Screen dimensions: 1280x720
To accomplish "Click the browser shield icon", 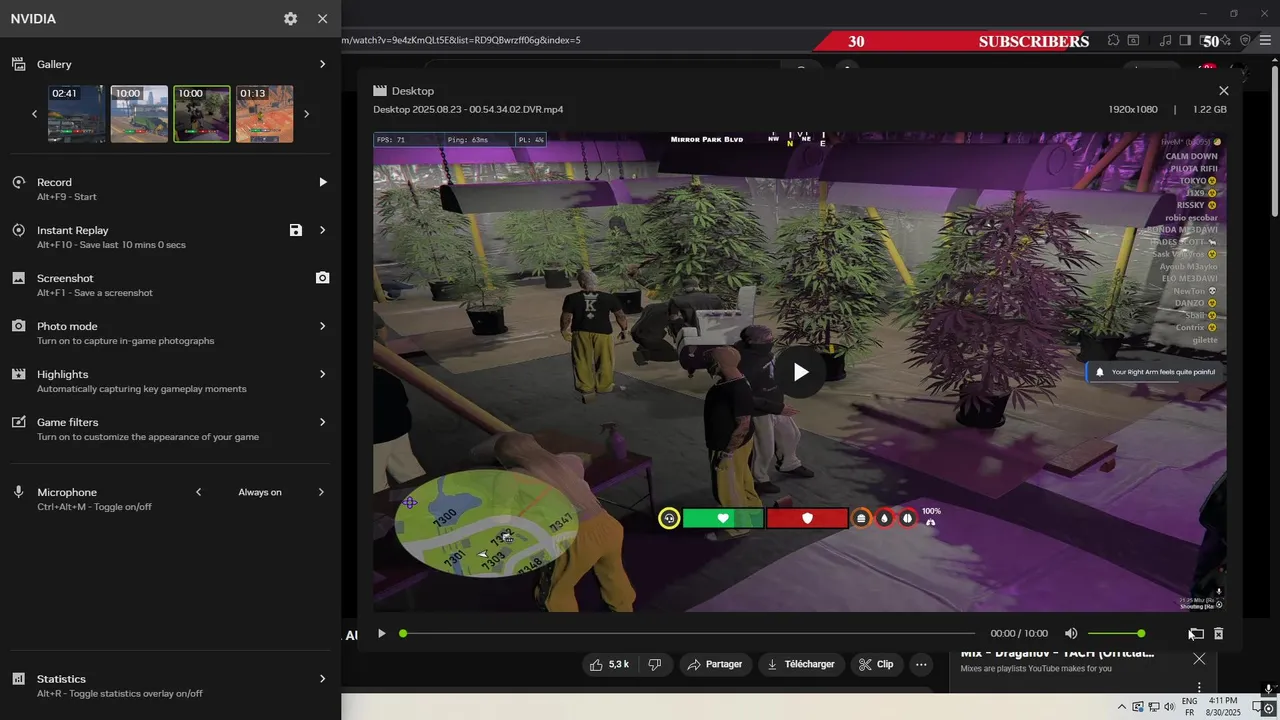I will pyautogui.click(x=1245, y=40).
